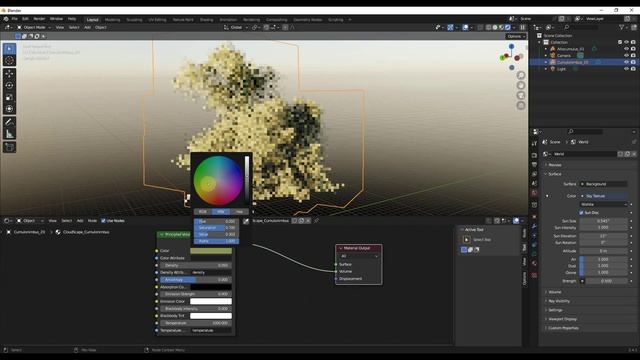Activate the Annotate tool
The image size is (640, 360).
pyautogui.click(x=9, y=122)
